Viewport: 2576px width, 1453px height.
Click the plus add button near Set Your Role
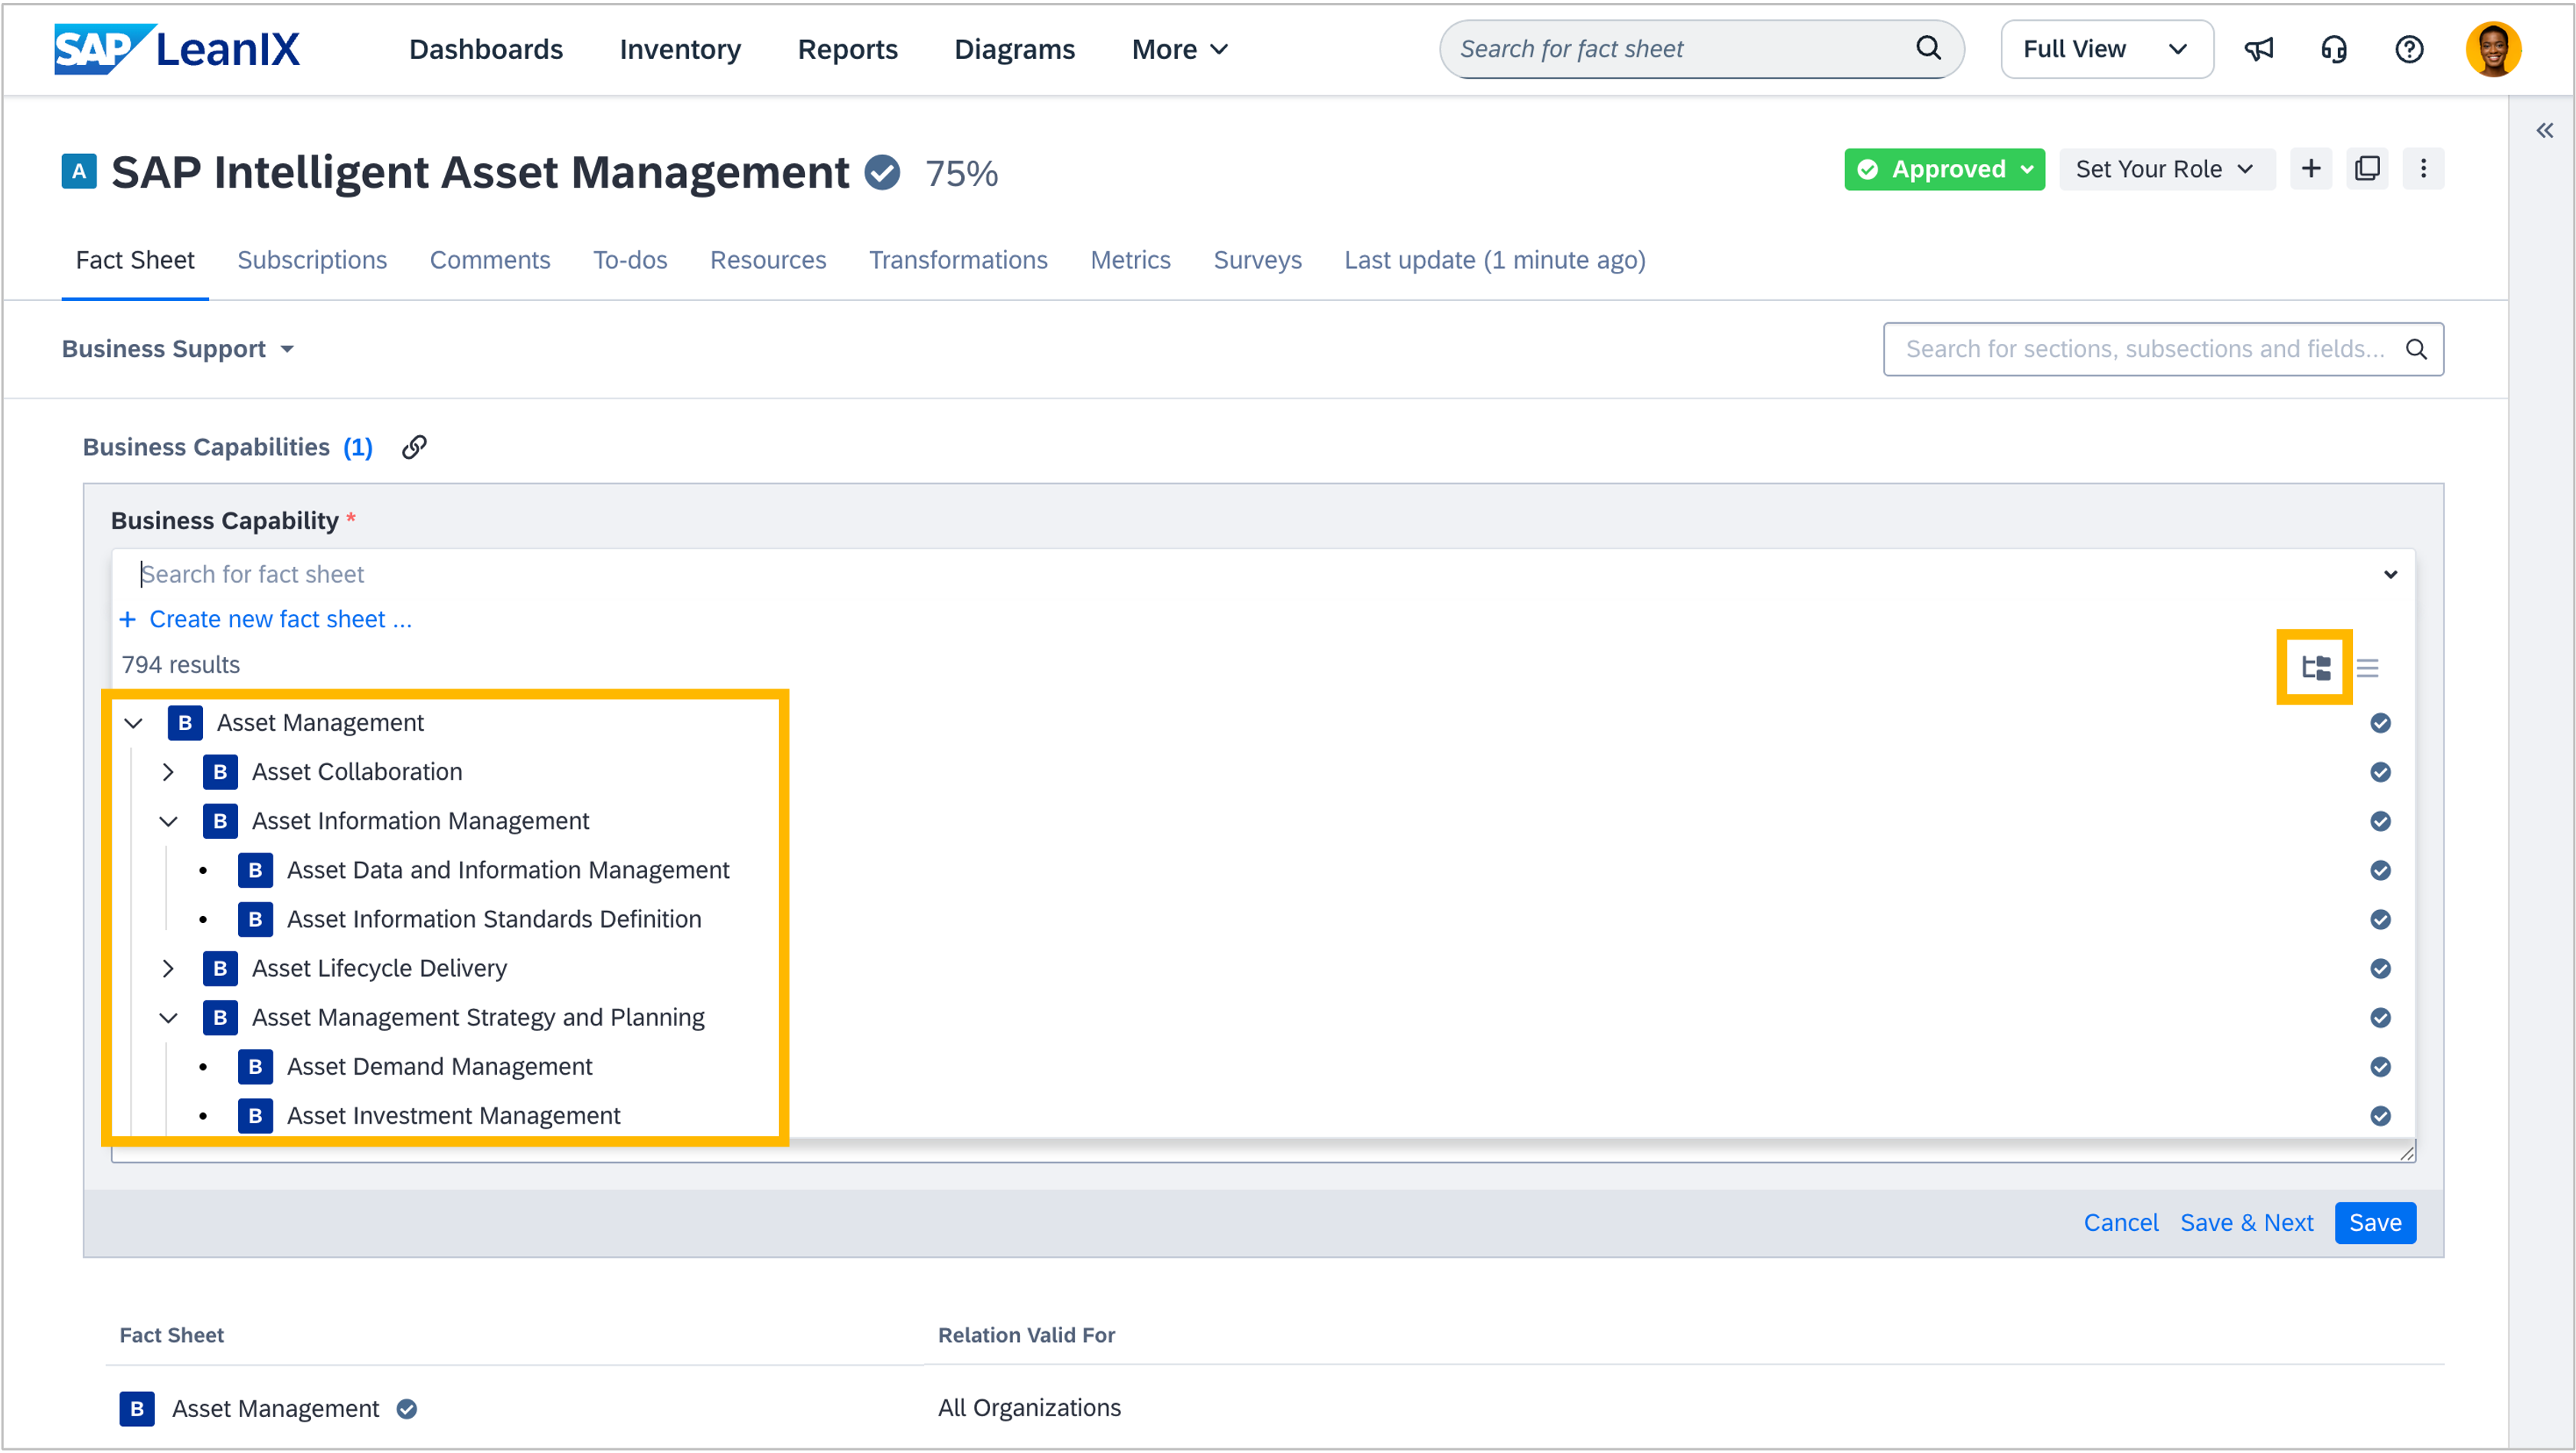(x=2310, y=169)
